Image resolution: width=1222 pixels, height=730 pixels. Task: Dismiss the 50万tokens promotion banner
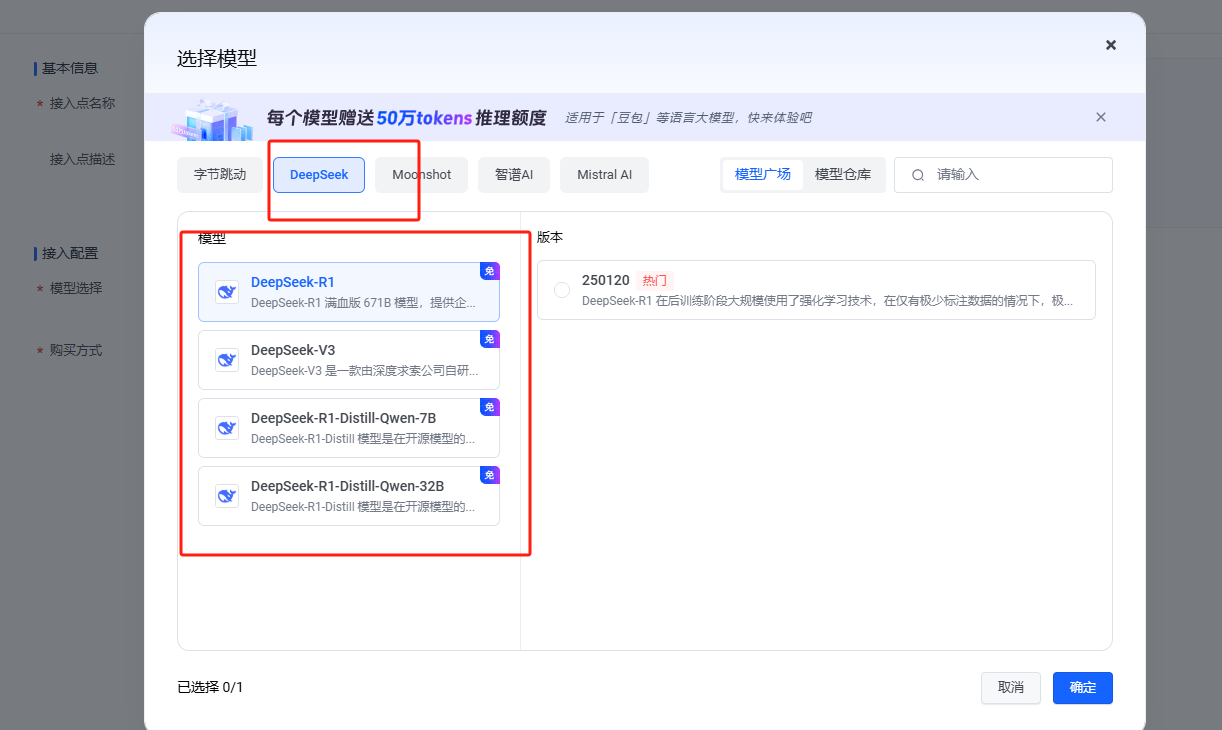[x=1100, y=117]
